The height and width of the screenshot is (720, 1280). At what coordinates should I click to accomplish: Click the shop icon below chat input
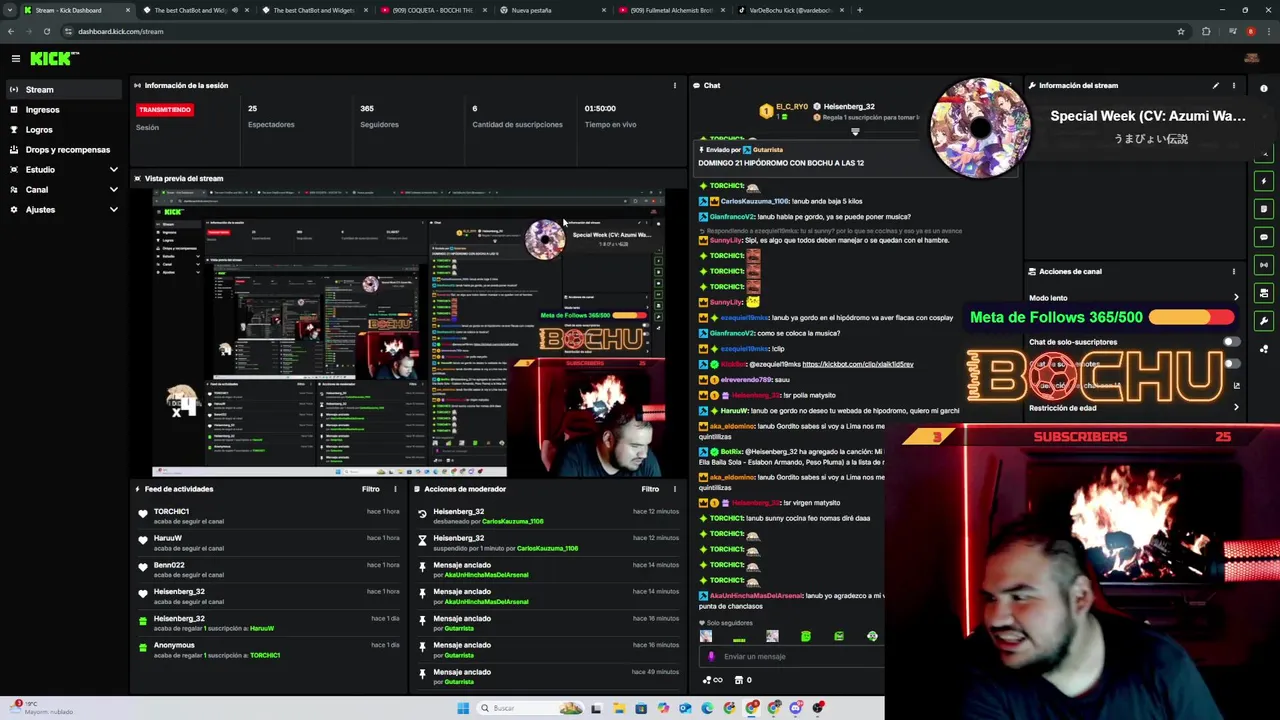(x=739, y=680)
